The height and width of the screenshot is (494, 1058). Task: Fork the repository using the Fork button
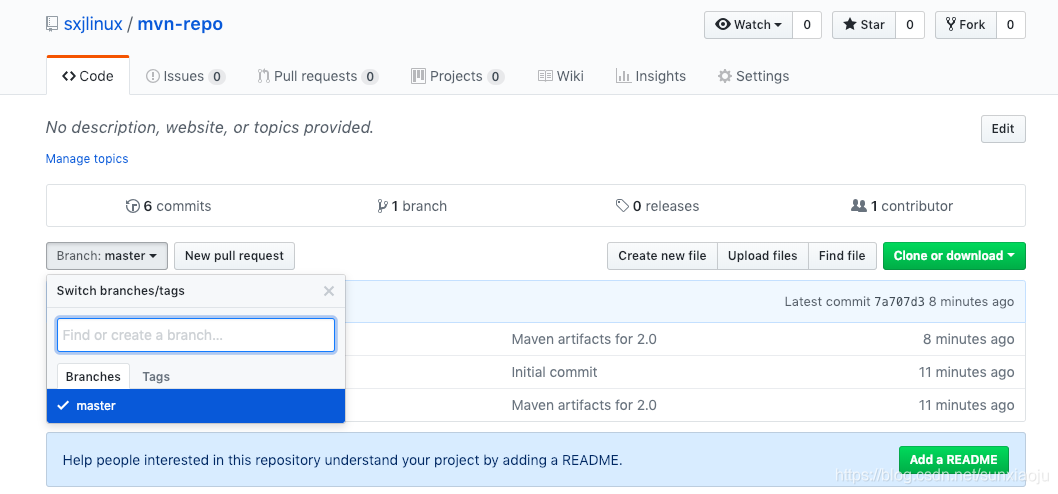966,25
